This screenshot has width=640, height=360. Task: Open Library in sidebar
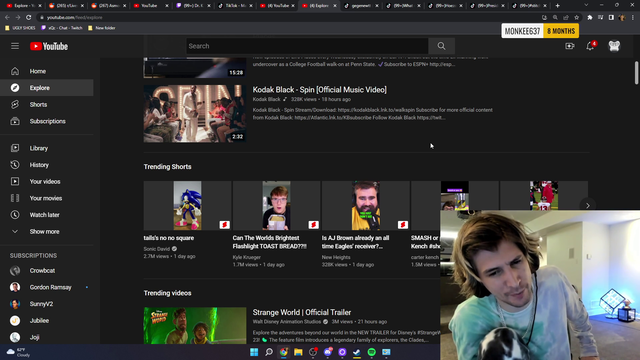click(47, 148)
